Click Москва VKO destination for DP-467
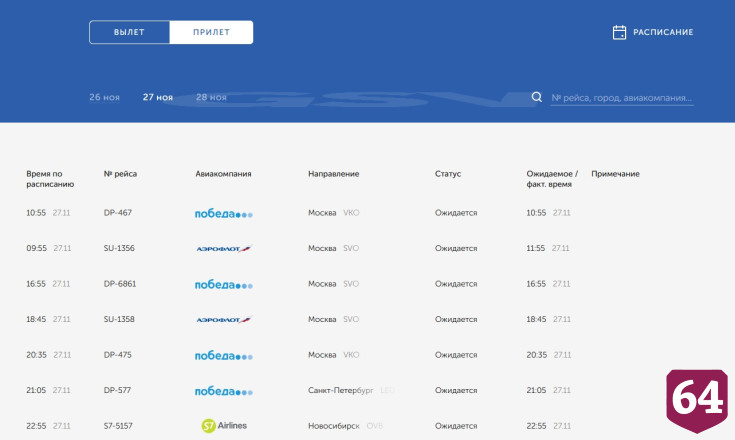This screenshot has height=440, width=735. click(x=334, y=213)
